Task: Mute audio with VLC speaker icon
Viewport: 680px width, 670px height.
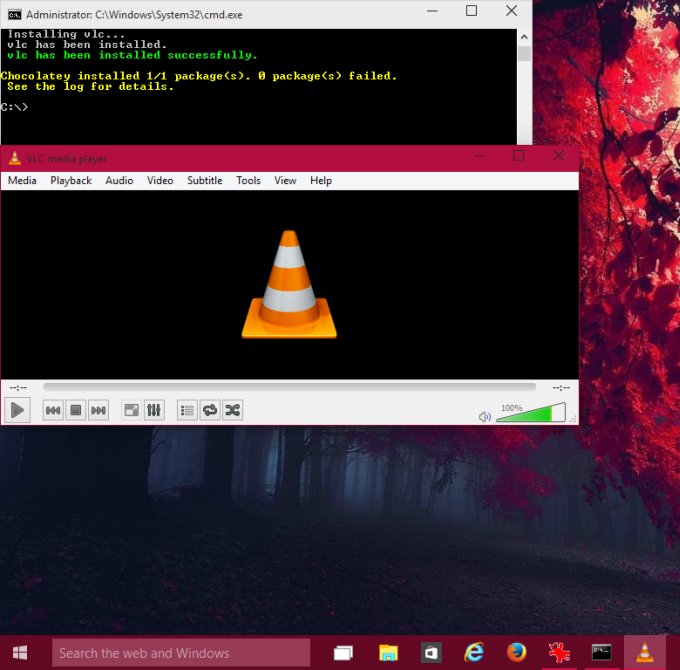Action: coord(484,417)
